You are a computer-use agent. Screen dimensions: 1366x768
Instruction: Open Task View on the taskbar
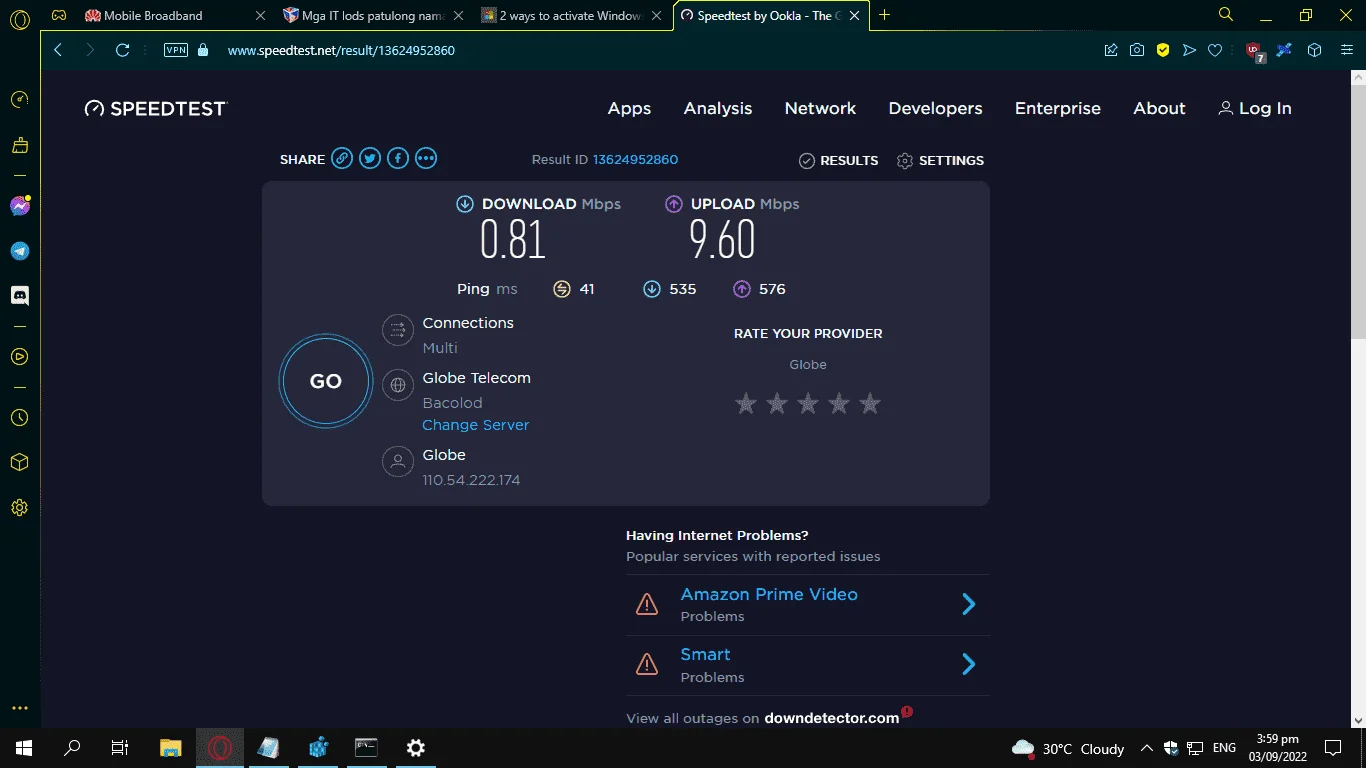[120, 748]
